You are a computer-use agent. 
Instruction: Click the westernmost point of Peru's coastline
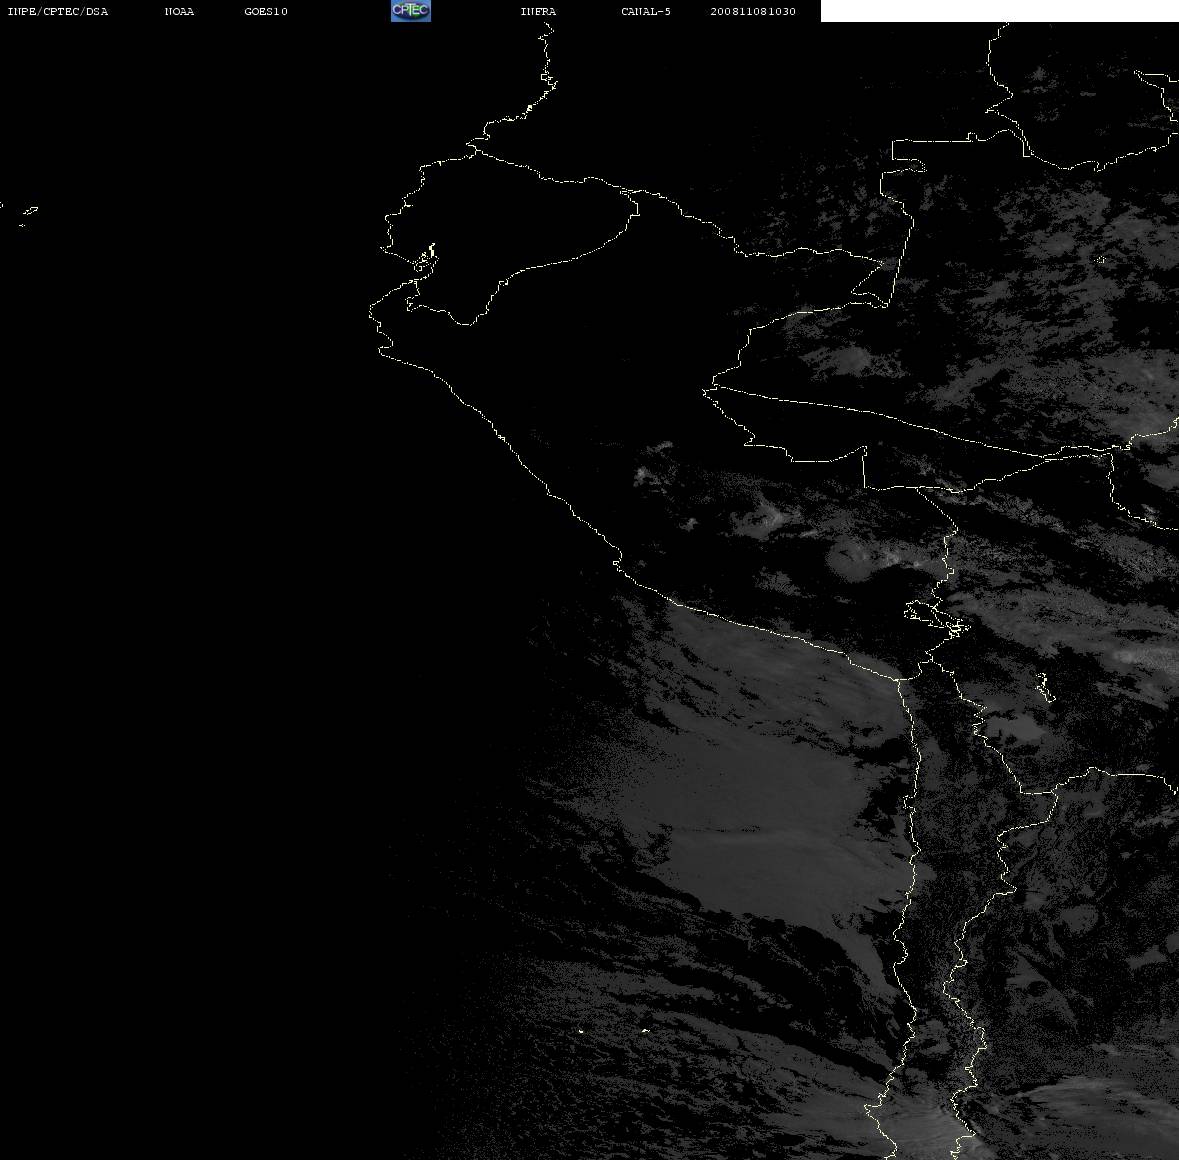click(371, 310)
